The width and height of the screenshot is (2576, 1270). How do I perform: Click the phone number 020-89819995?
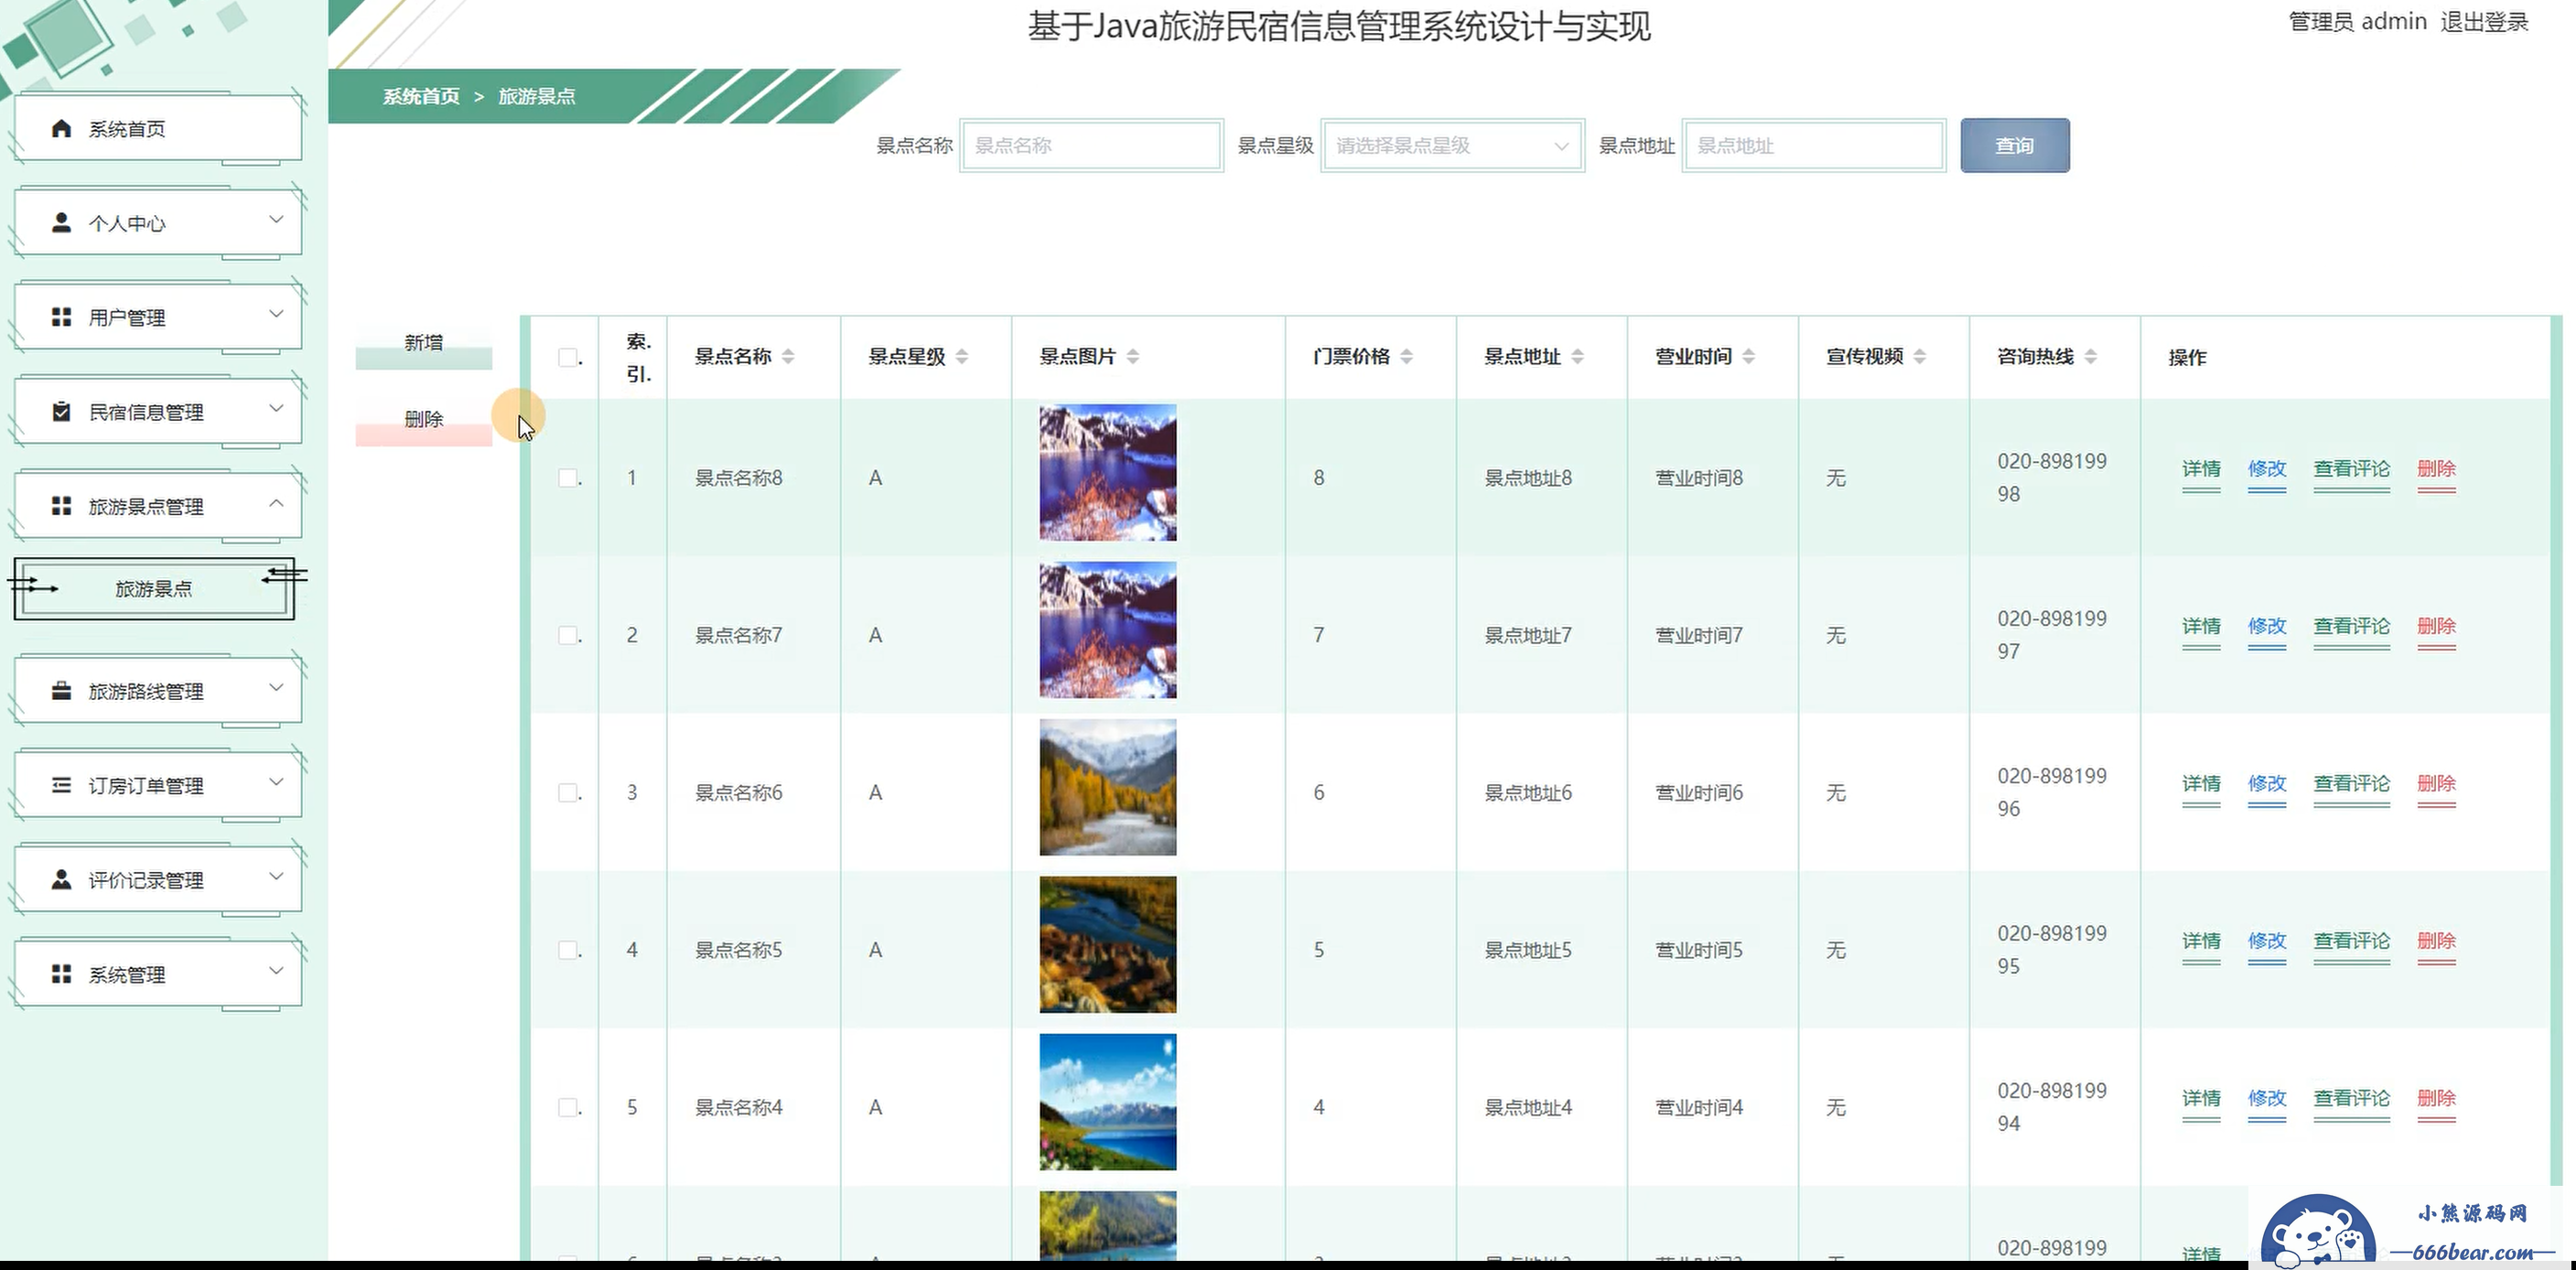2052,950
